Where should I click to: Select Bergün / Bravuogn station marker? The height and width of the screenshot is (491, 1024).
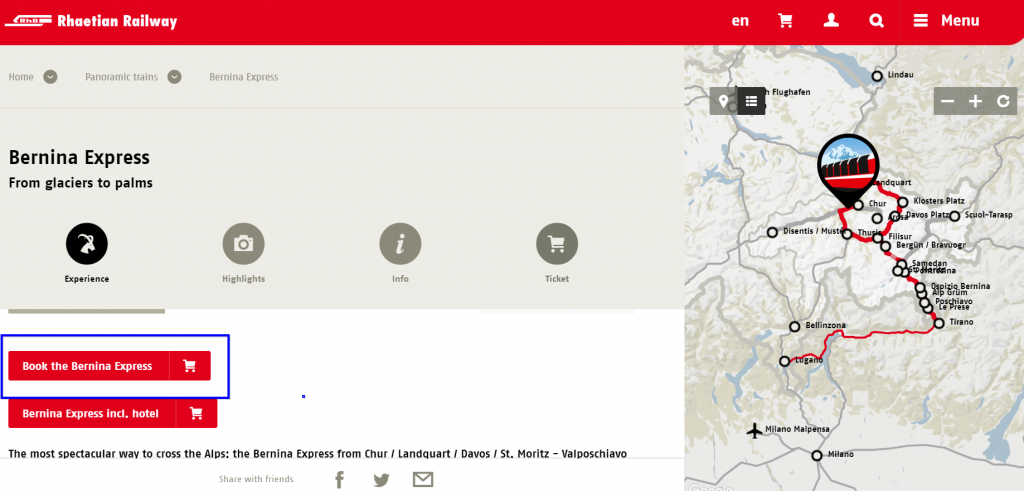point(886,246)
